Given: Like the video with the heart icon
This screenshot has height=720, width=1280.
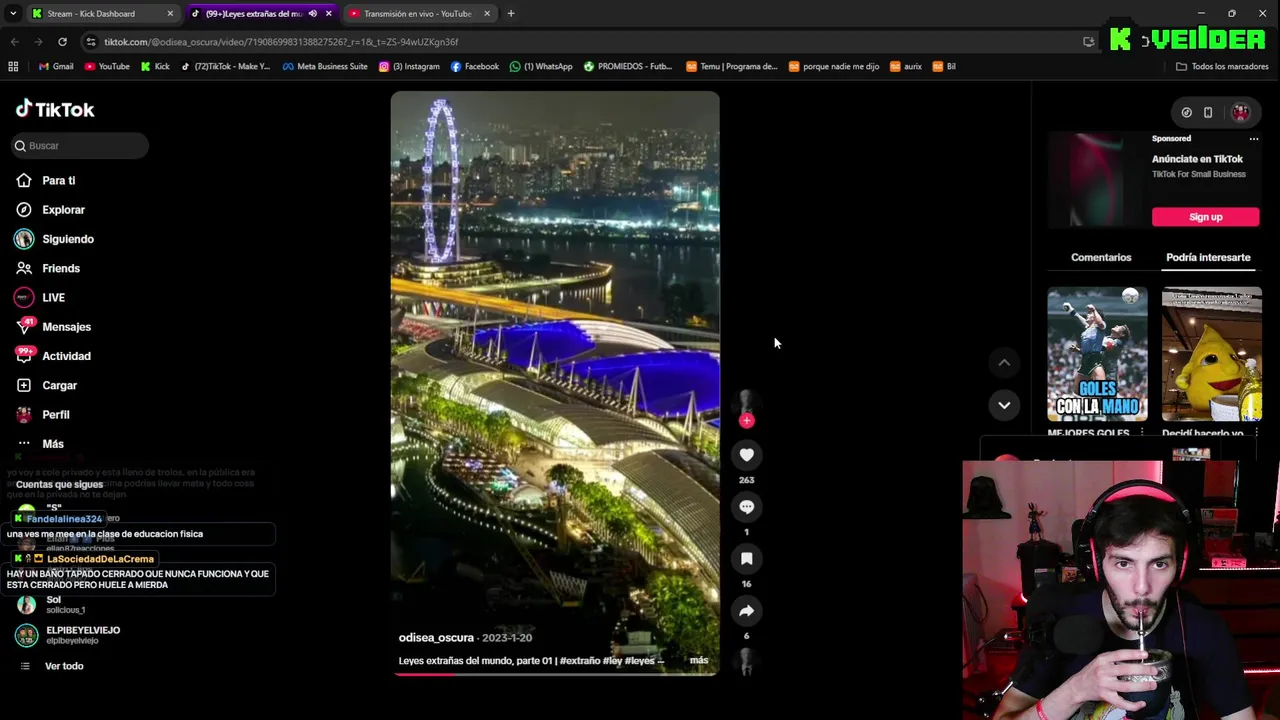Looking at the screenshot, I should click(x=746, y=455).
